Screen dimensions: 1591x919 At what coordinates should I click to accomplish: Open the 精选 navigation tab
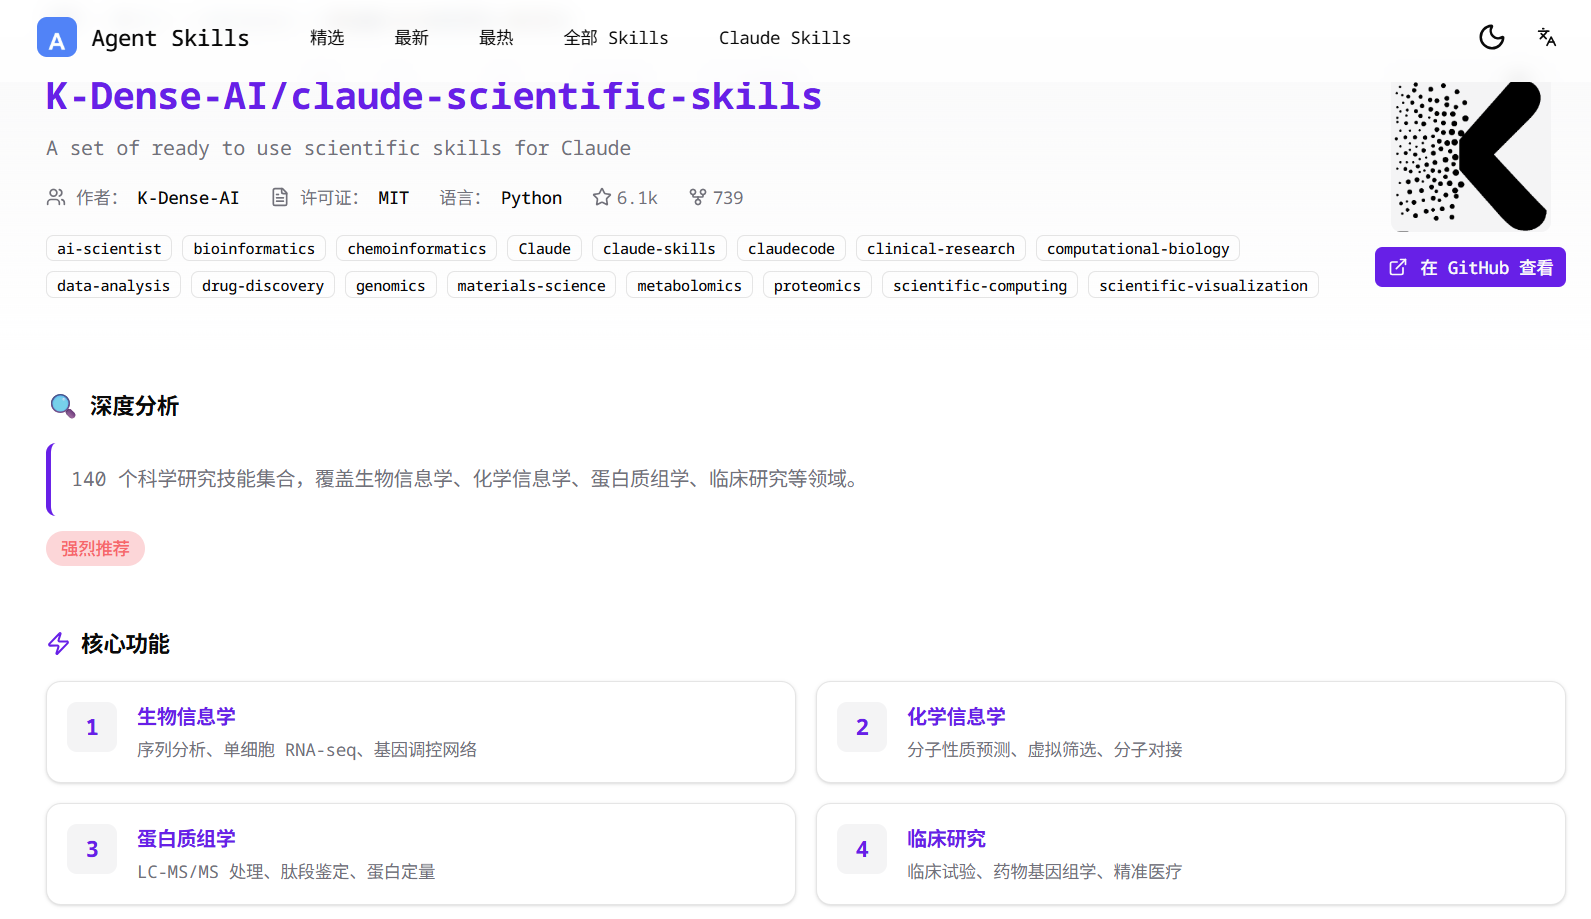pyautogui.click(x=327, y=38)
